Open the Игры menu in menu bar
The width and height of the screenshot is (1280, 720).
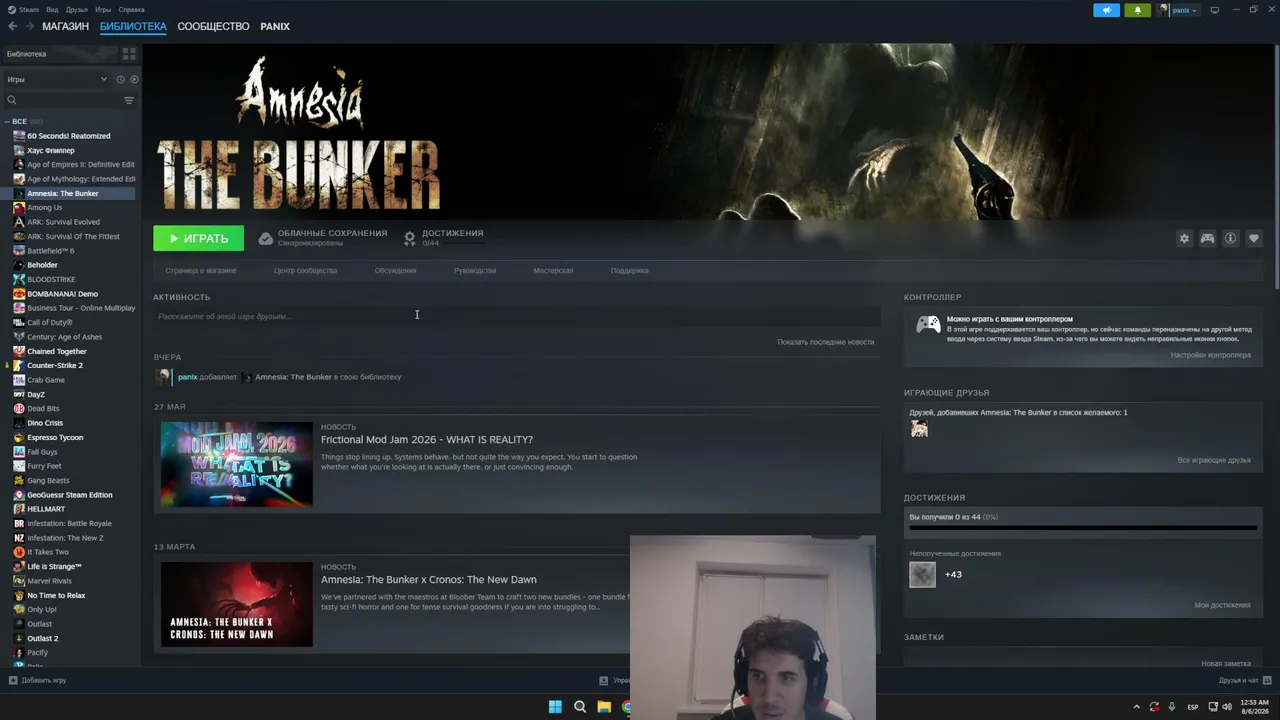coord(103,10)
